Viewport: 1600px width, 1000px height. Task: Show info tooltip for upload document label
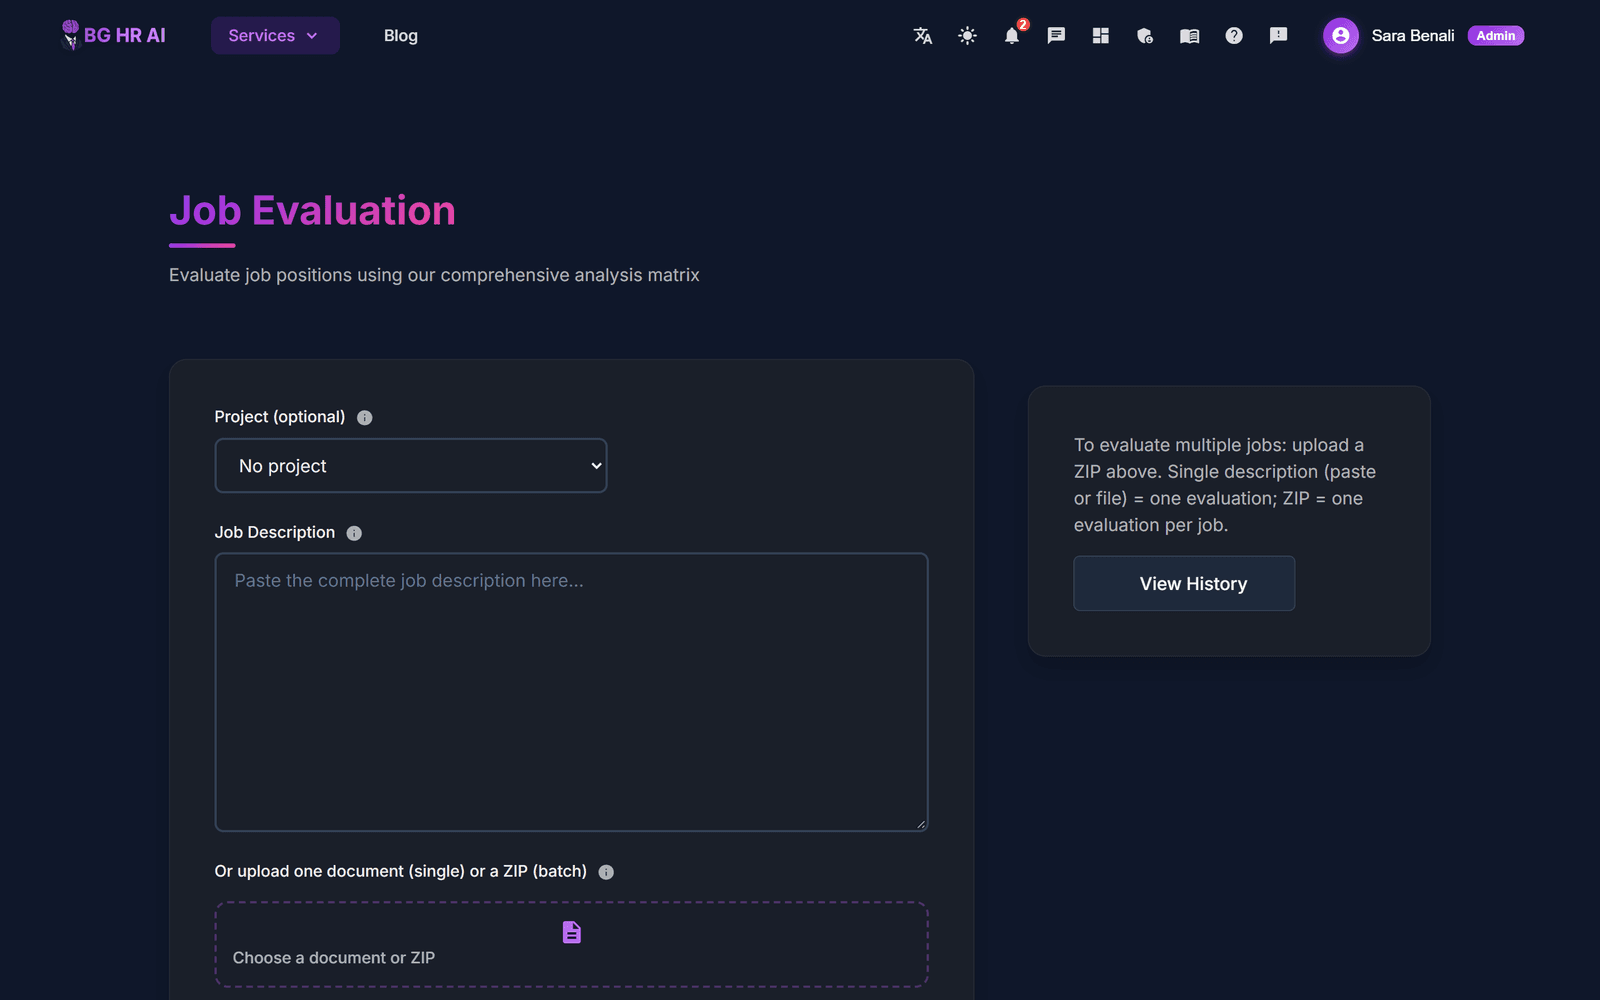606,872
